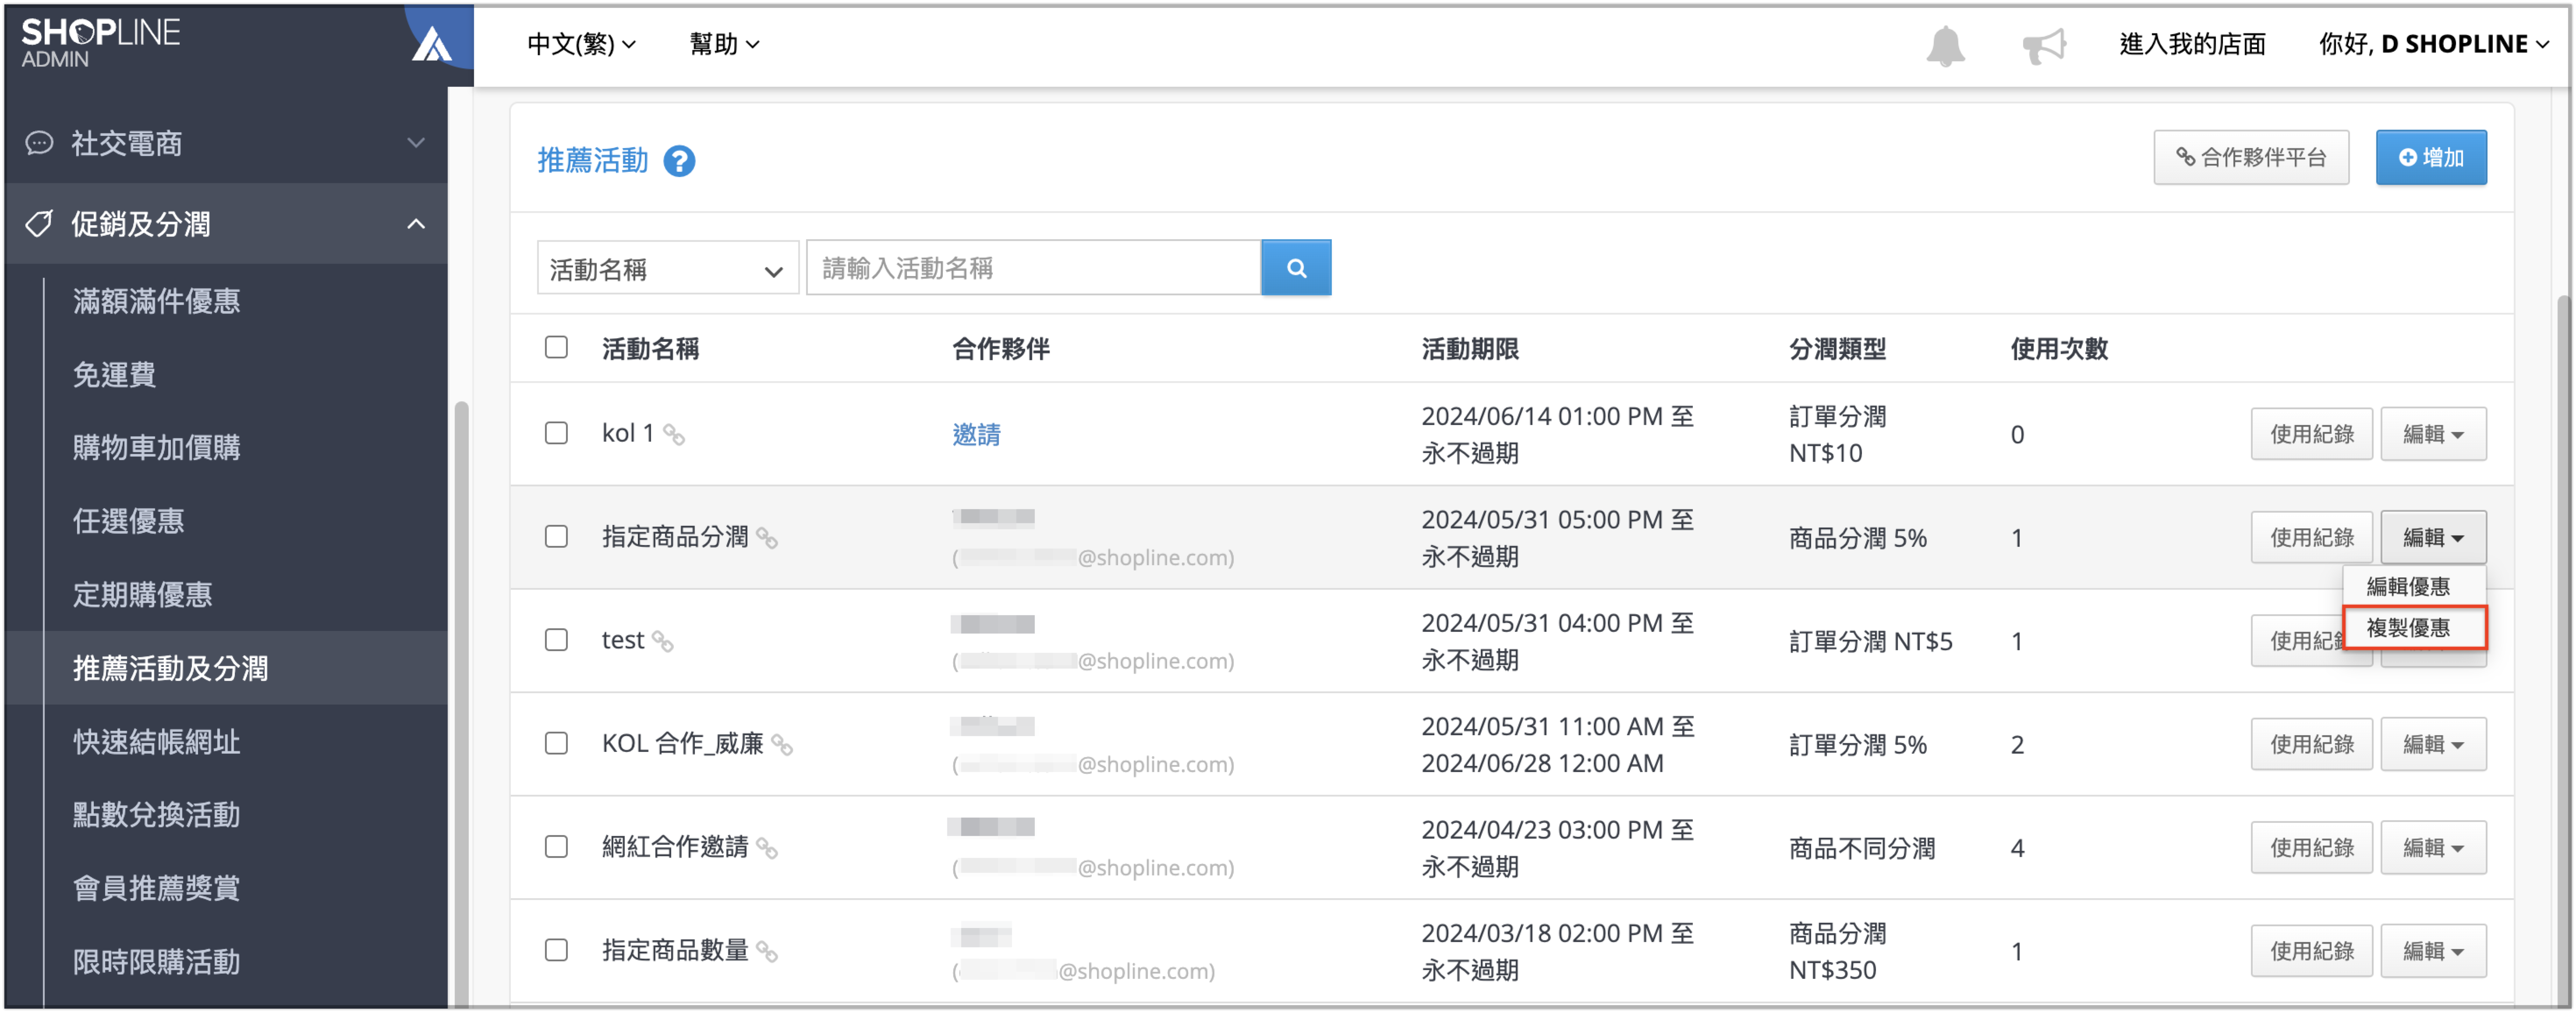This screenshot has width=2576, height=1013.
Task: Open the notification bell
Action: [x=1945, y=45]
